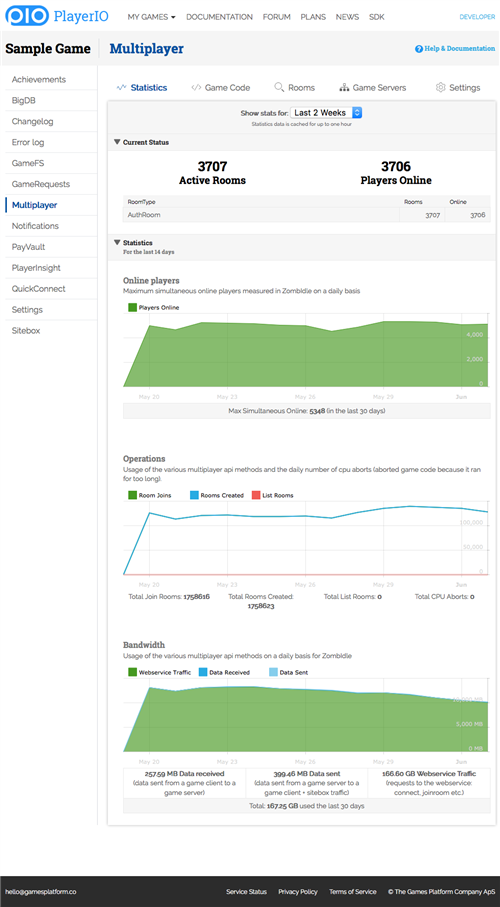This screenshot has height=907, width=500.
Task: Click the Statistics tab pulse icon
Action: 121,87
